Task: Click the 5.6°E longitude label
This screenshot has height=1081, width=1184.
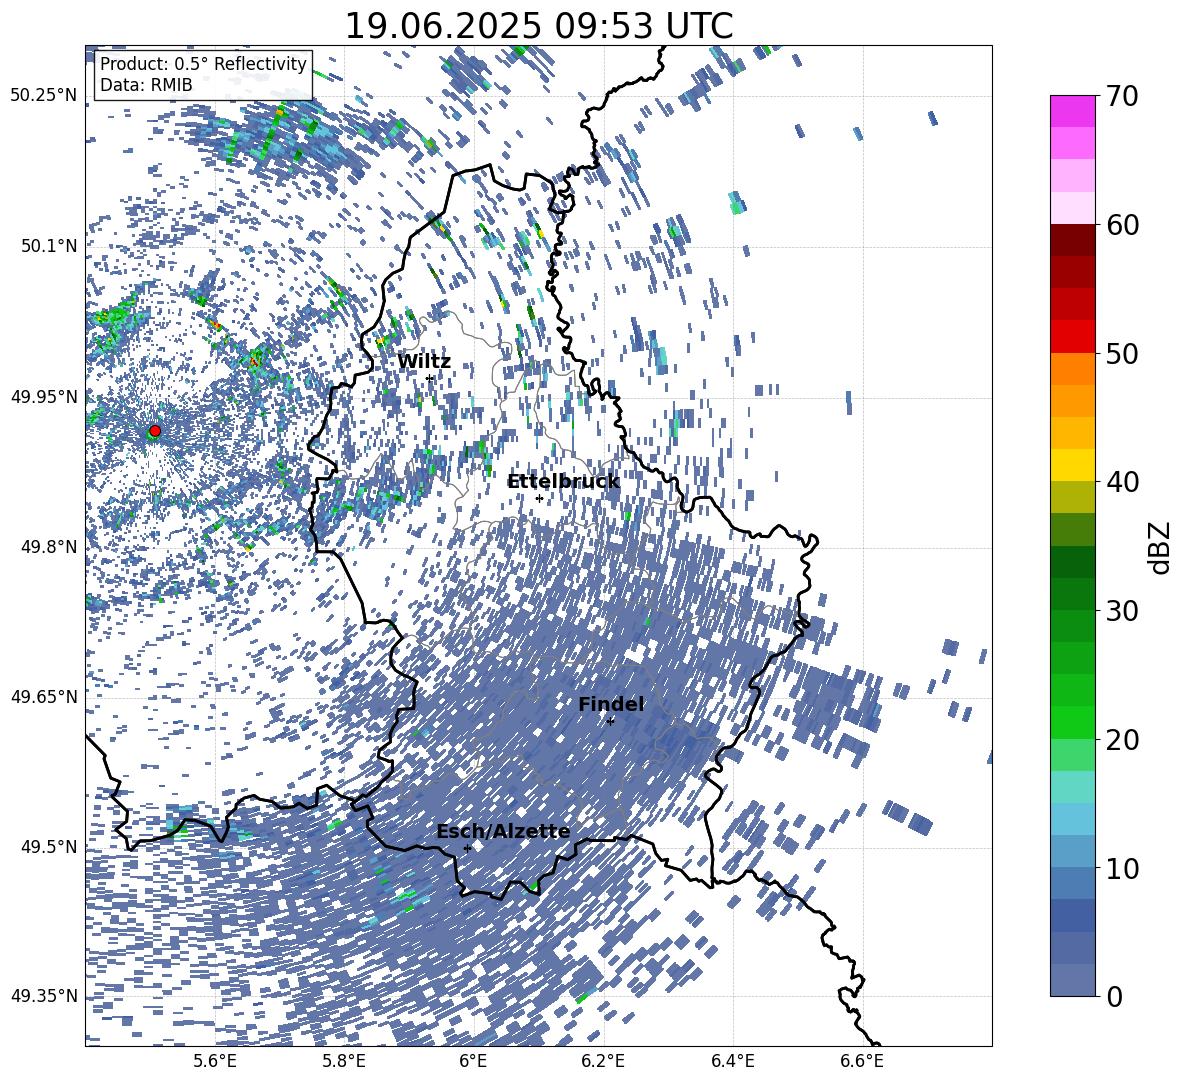Action: (214, 1061)
